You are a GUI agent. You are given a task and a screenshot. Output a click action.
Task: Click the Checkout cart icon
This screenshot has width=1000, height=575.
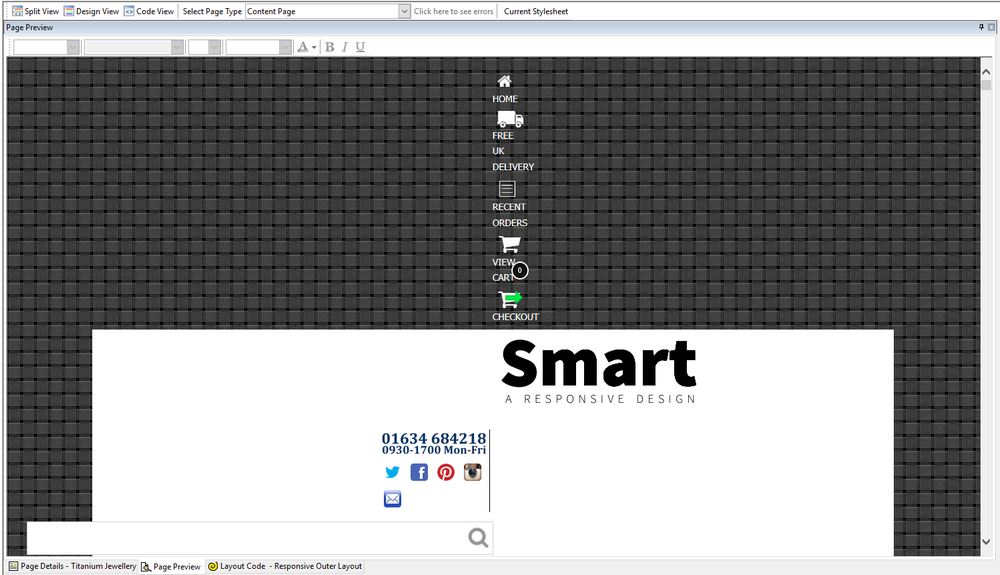point(510,298)
